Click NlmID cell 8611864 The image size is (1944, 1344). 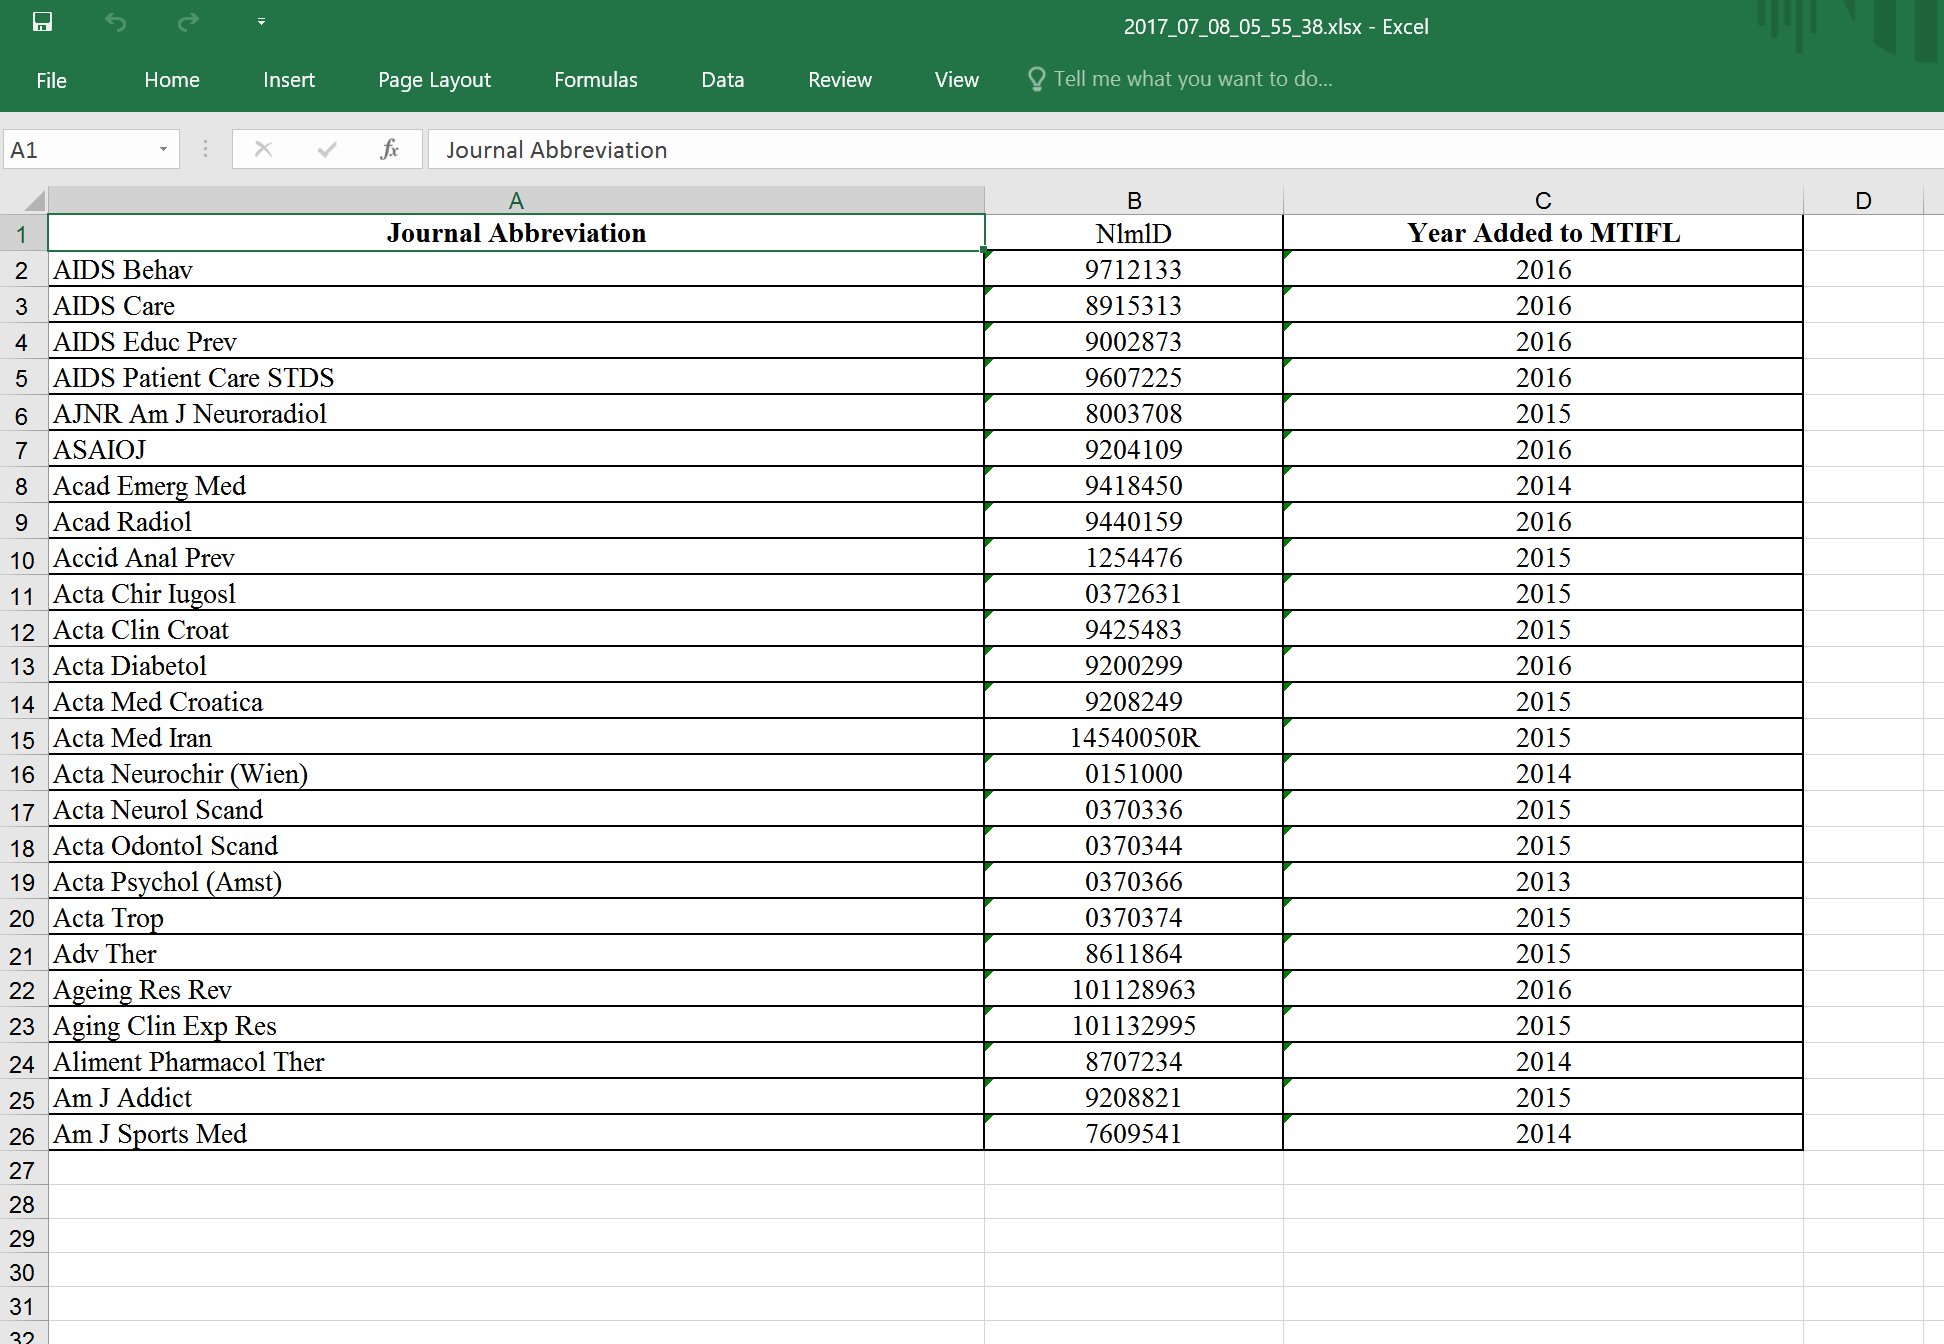[1134, 953]
